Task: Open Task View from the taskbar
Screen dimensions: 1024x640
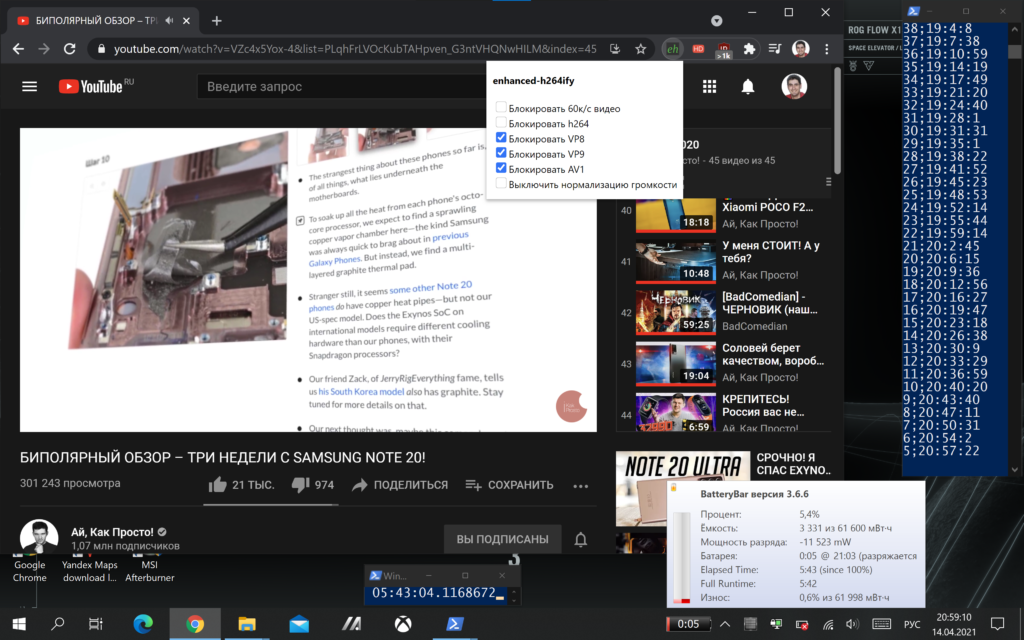Action: pyautogui.click(x=95, y=624)
